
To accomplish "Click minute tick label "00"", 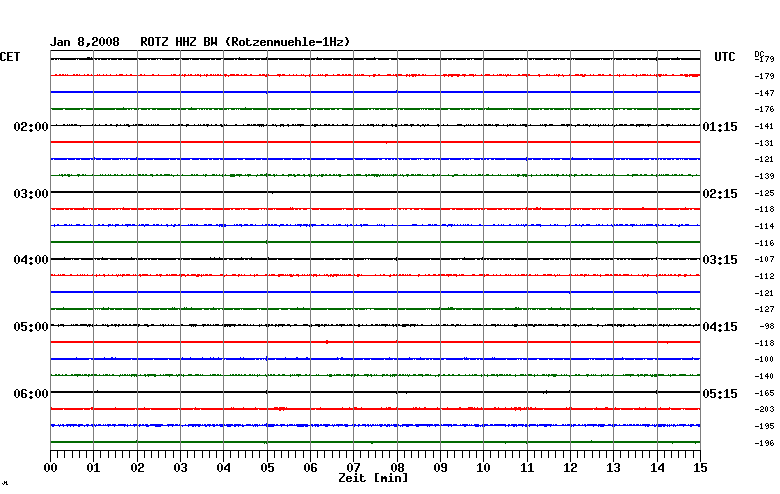I will pyautogui.click(x=50, y=468).
